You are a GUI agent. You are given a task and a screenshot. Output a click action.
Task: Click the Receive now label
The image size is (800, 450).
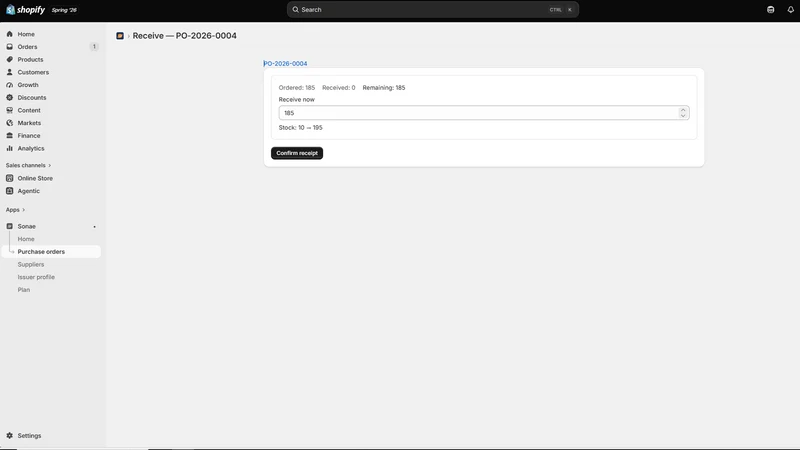coord(296,99)
